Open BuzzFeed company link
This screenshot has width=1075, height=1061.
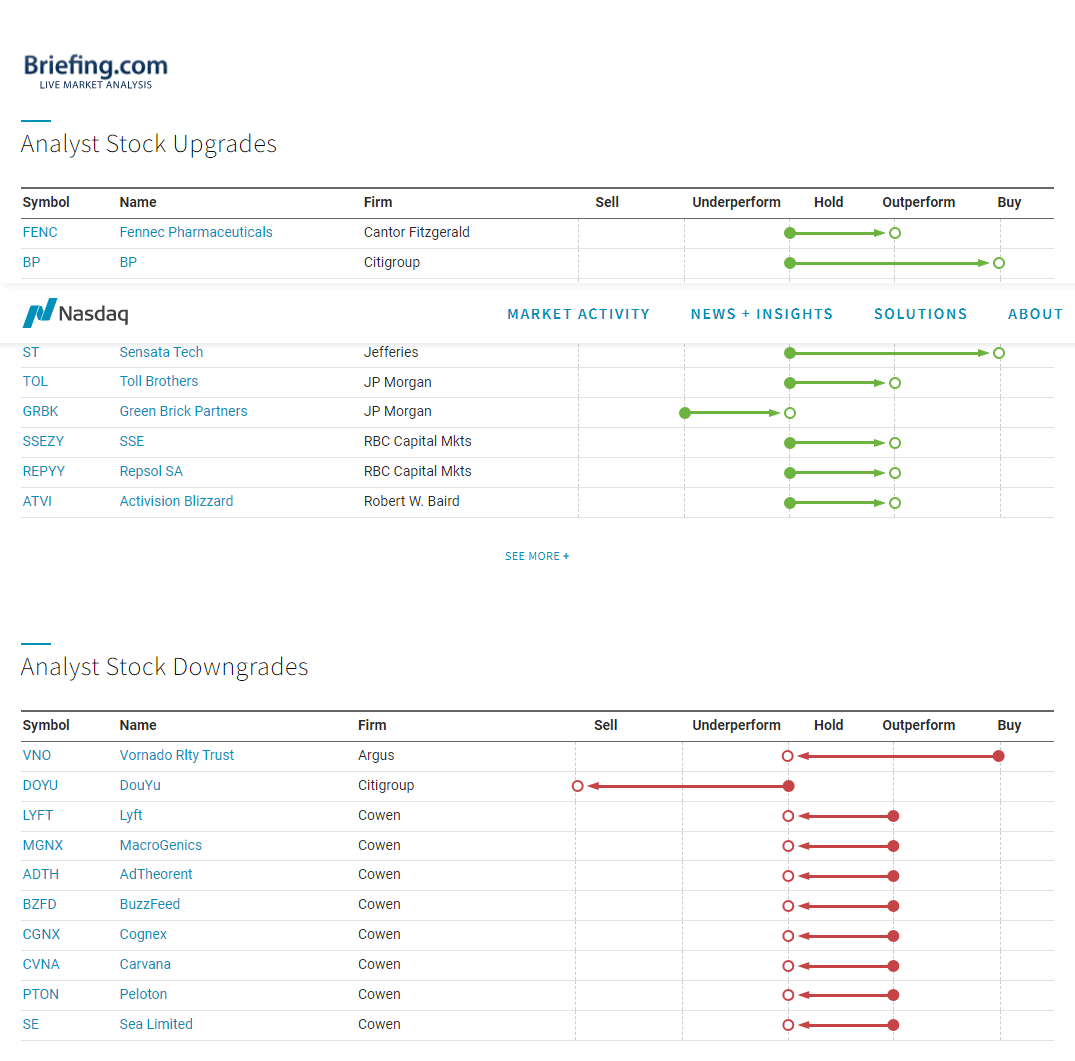click(x=149, y=905)
